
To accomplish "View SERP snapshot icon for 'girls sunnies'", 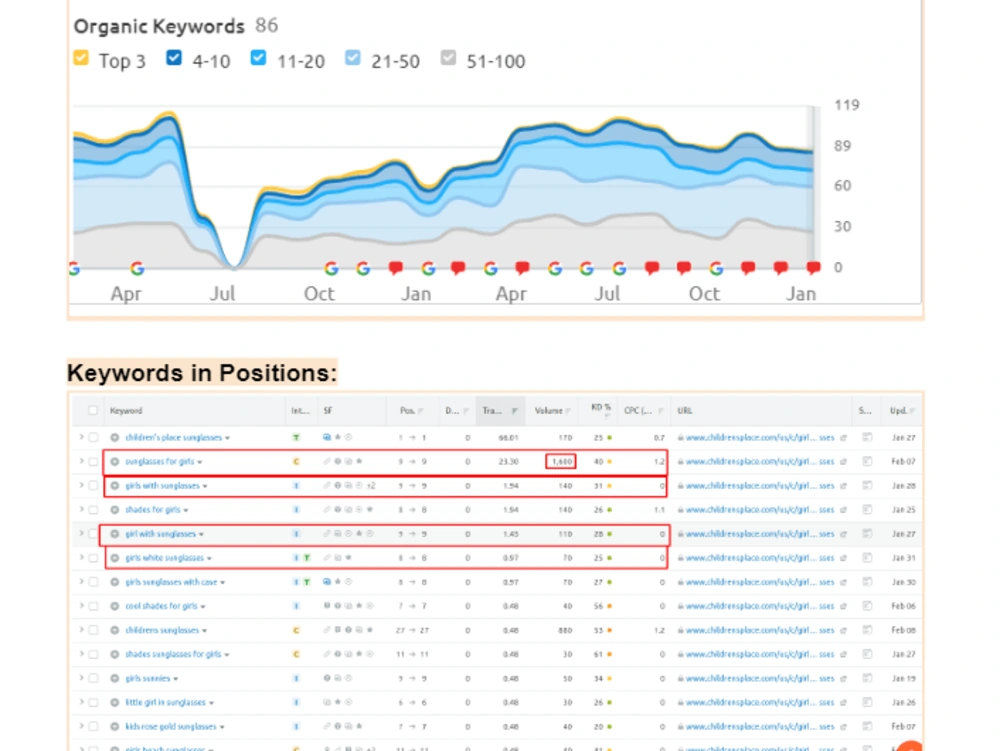I will [x=867, y=678].
